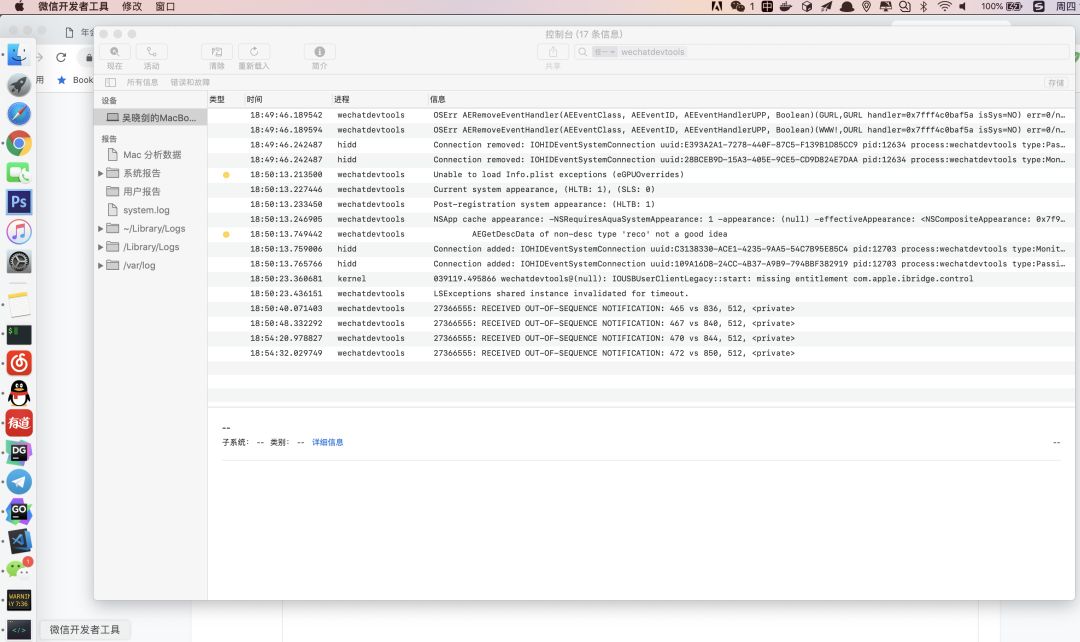Open Safari from the Dock
The width and height of the screenshot is (1080, 642).
point(19,114)
